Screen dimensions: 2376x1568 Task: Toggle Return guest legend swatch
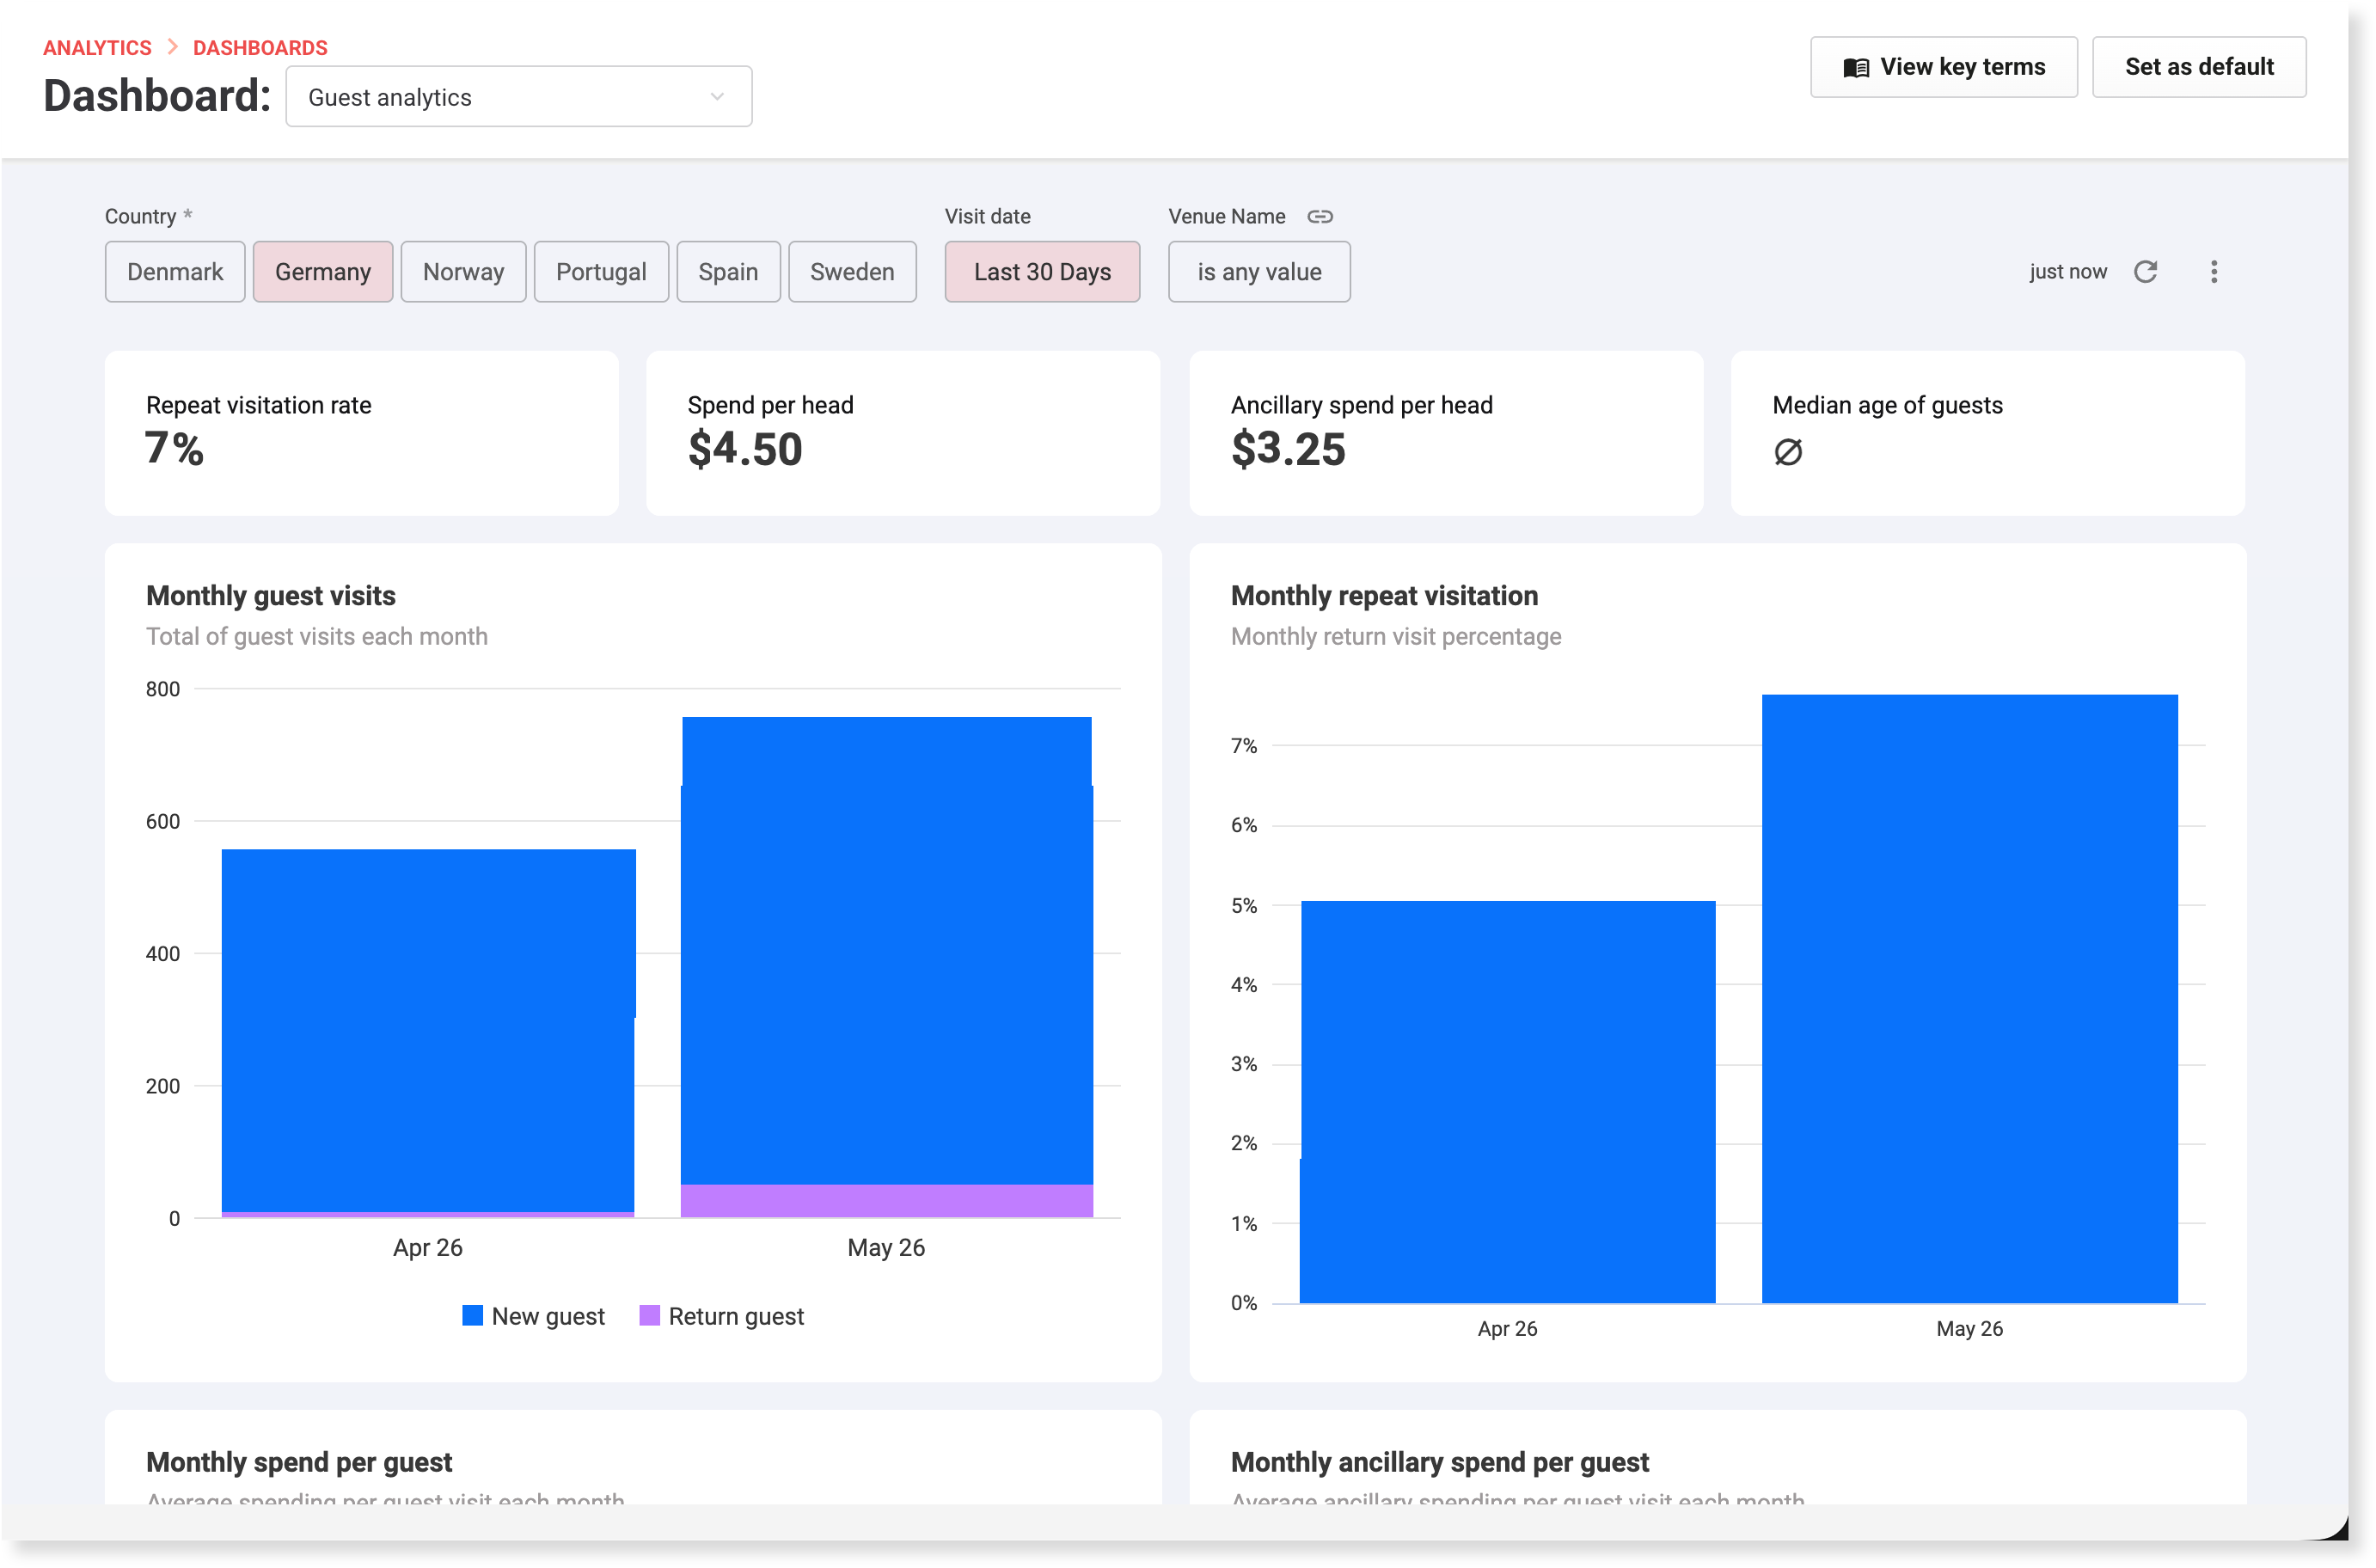tap(650, 1316)
